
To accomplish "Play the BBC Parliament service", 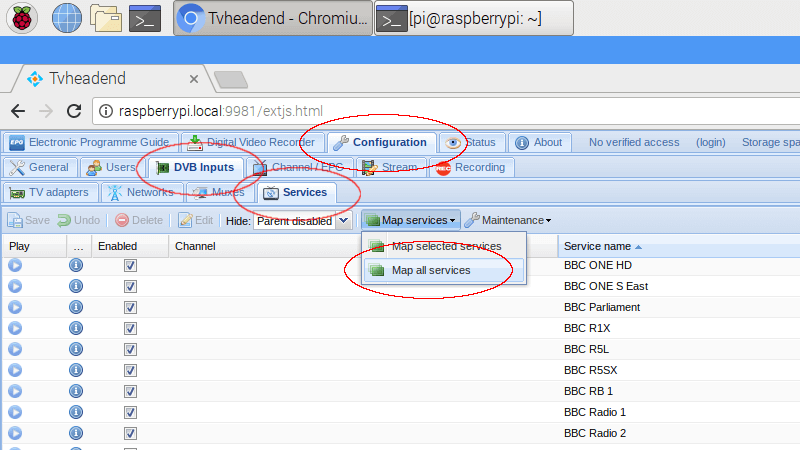I will [x=15, y=307].
